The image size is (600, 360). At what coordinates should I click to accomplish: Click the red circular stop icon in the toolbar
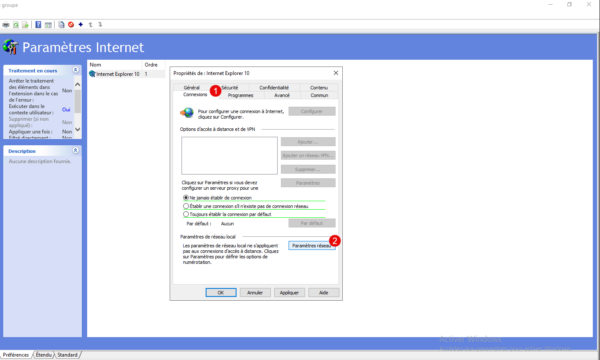coord(71,24)
